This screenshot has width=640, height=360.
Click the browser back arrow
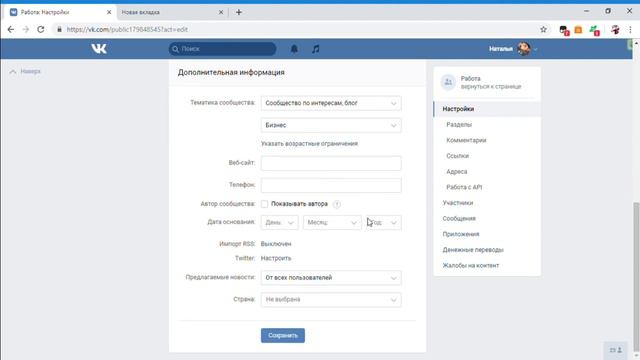[x=11, y=29]
